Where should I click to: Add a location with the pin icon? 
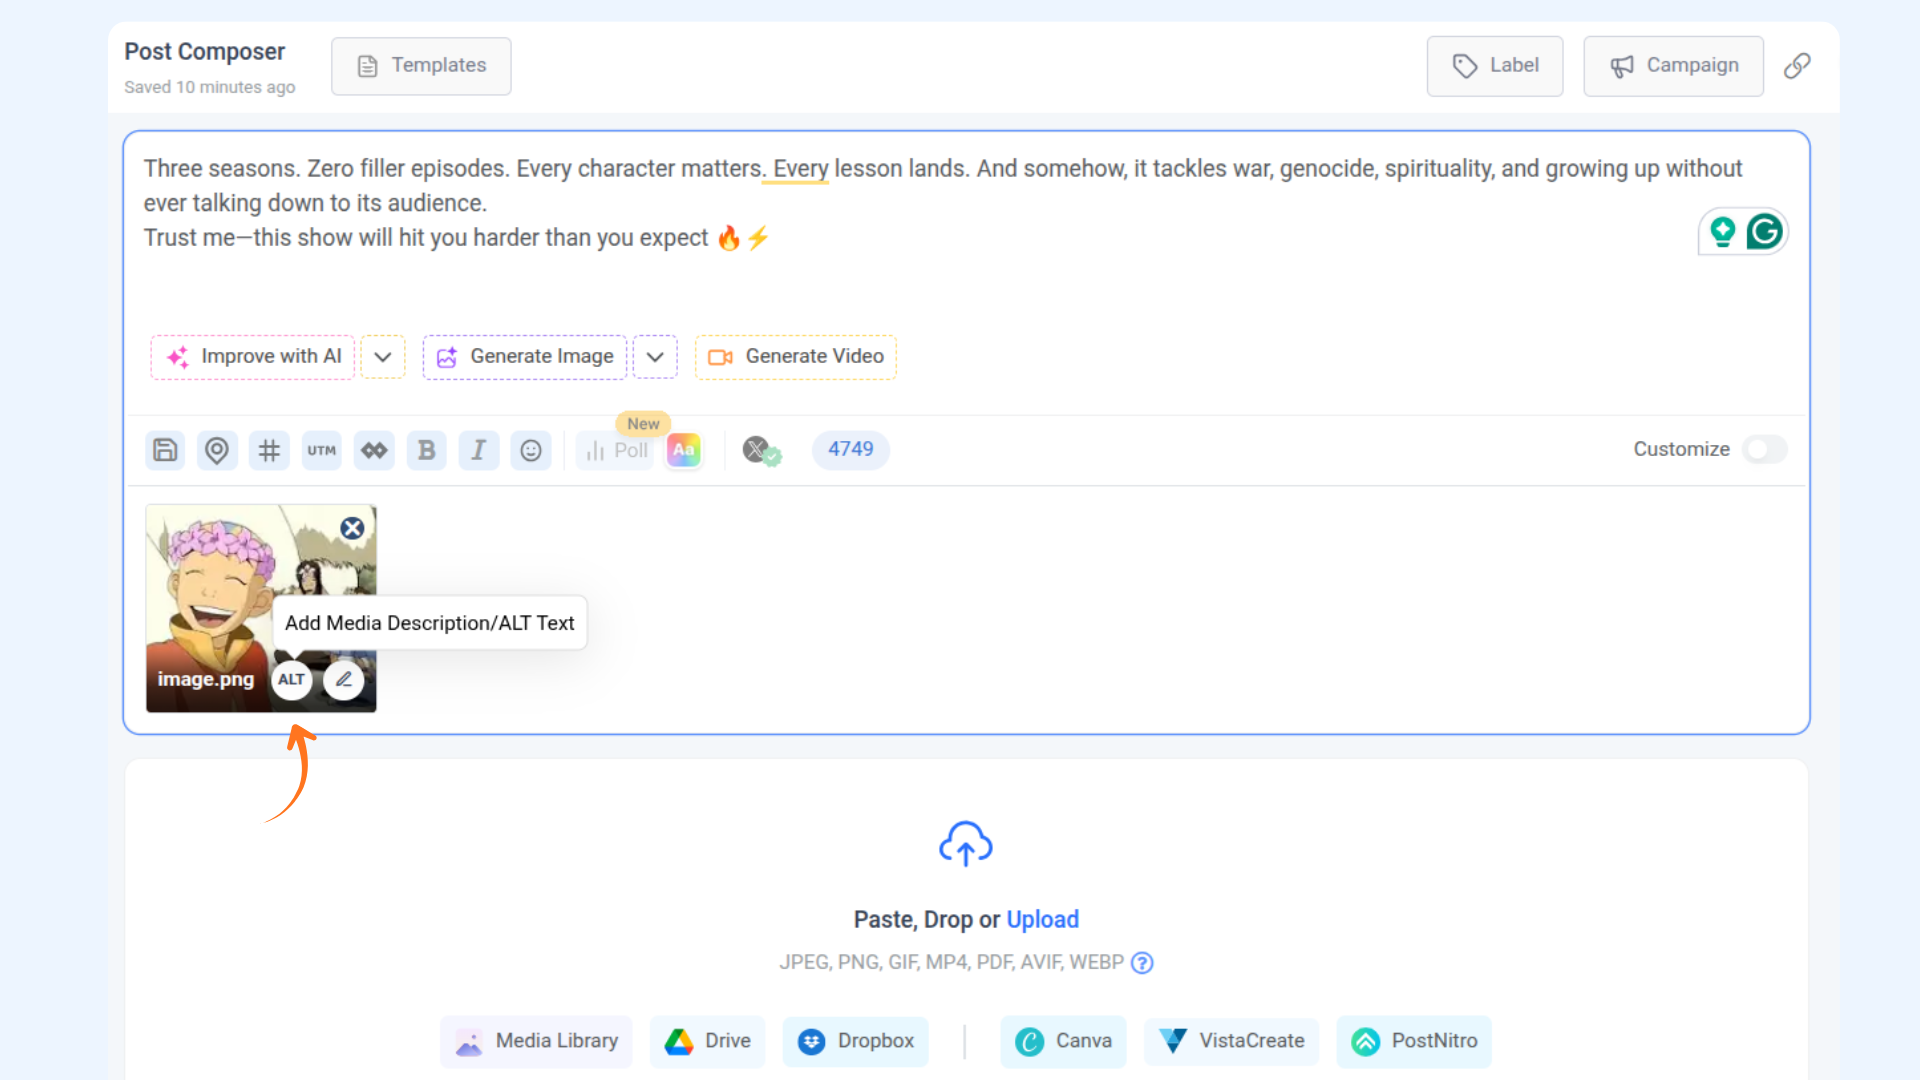[216, 450]
